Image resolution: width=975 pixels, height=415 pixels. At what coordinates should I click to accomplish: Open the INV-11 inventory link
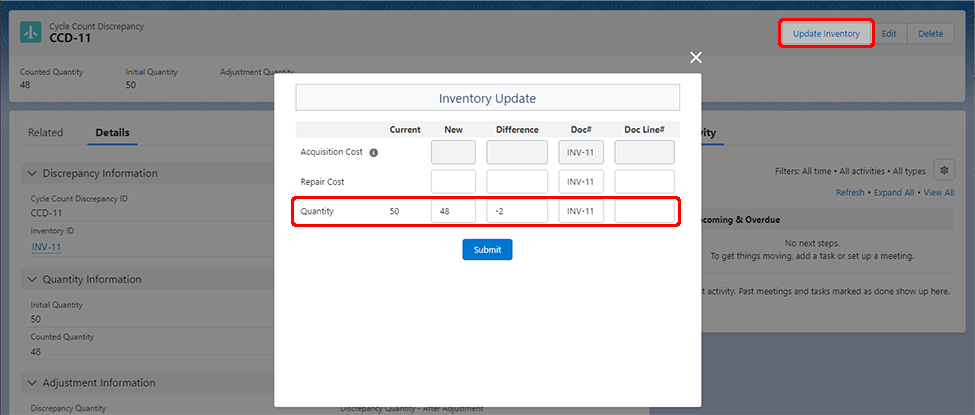click(46, 247)
